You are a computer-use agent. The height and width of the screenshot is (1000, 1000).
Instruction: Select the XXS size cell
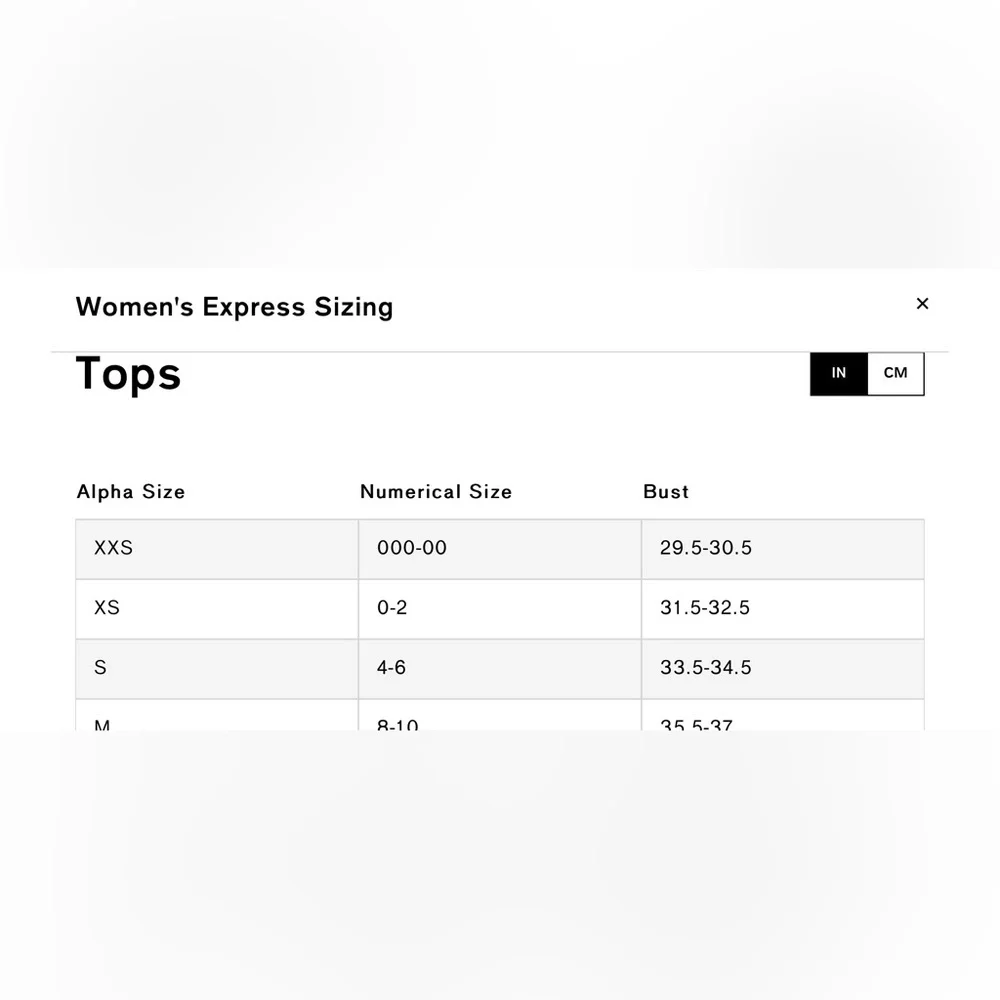pos(217,549)
